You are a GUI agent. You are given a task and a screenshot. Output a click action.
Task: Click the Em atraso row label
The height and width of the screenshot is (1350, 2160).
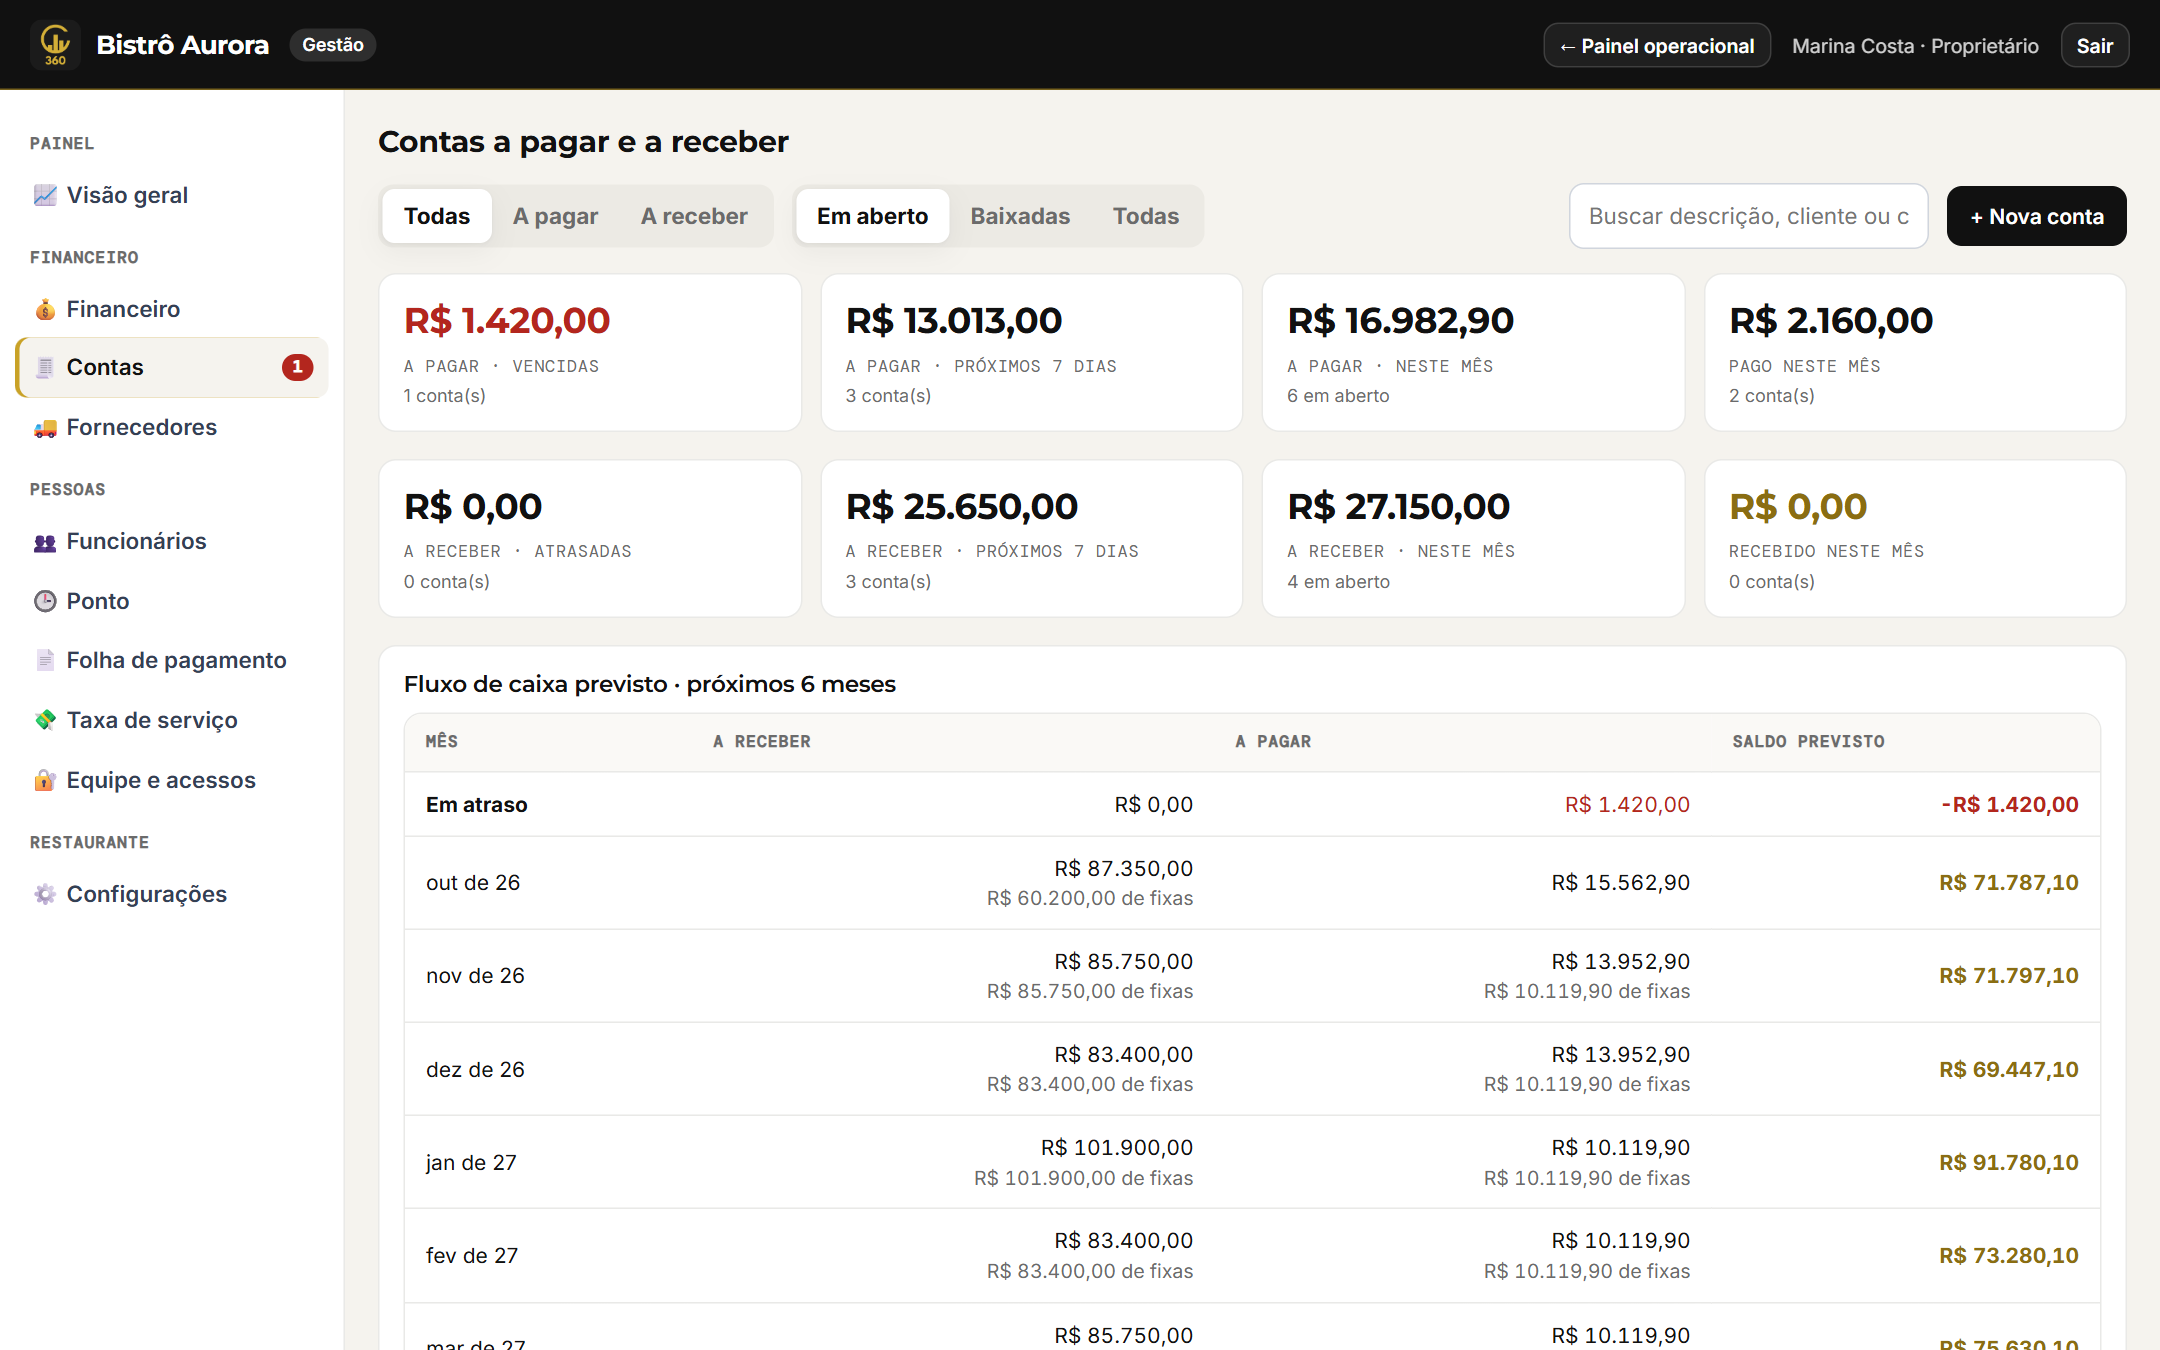[x=476, y=805]
